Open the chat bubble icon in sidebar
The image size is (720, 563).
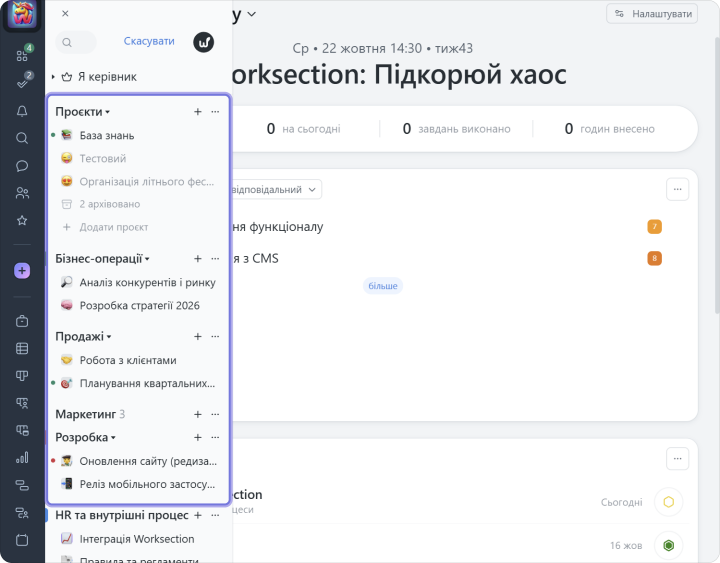pyautogui.click(x=22, y=165)
